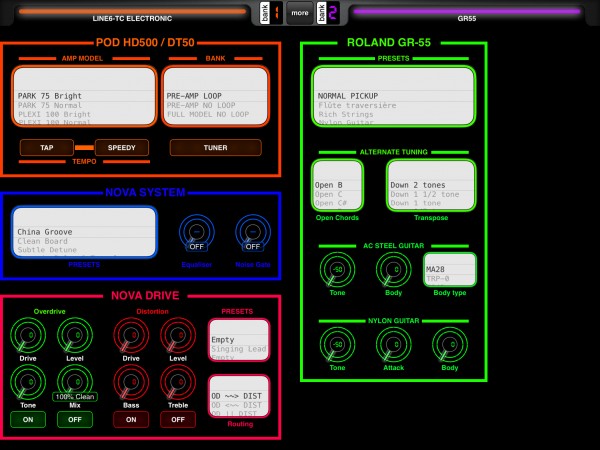Adjust the Overdrive Level knob
Screen dimensions: 600x450
(x=75, y=335)
